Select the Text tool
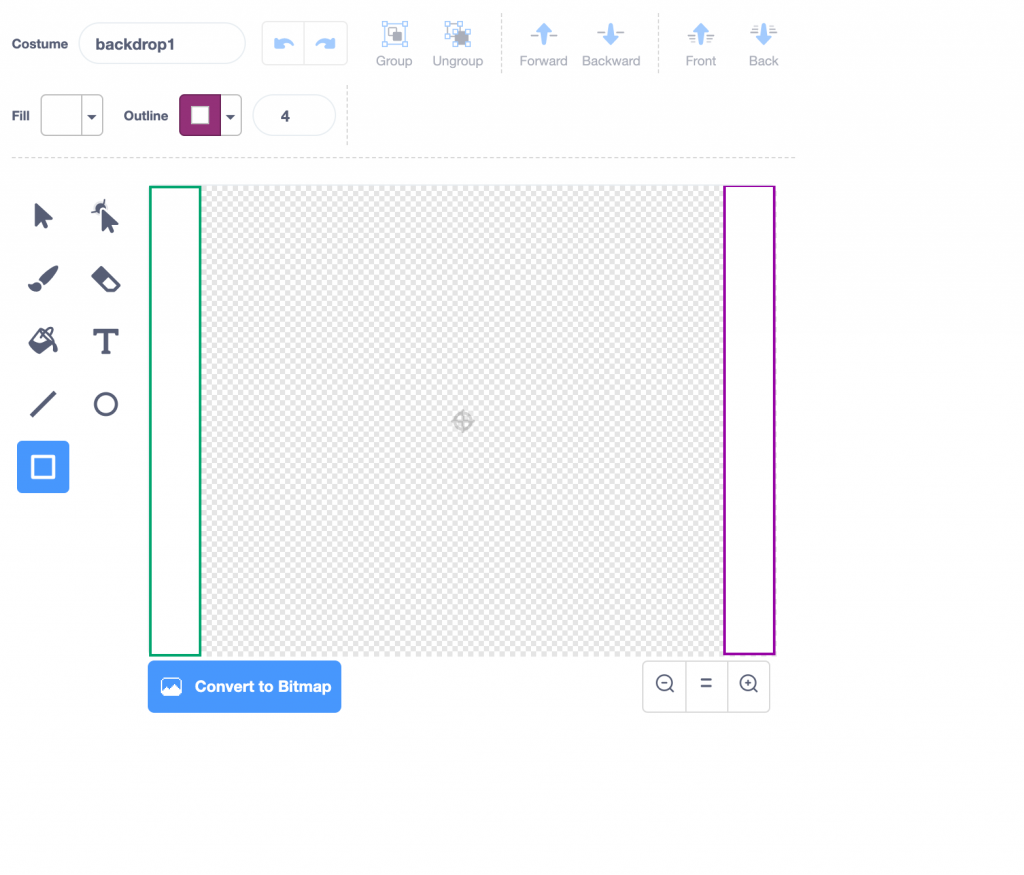This screenshot has width=1024, height=875. coord(105,341)
